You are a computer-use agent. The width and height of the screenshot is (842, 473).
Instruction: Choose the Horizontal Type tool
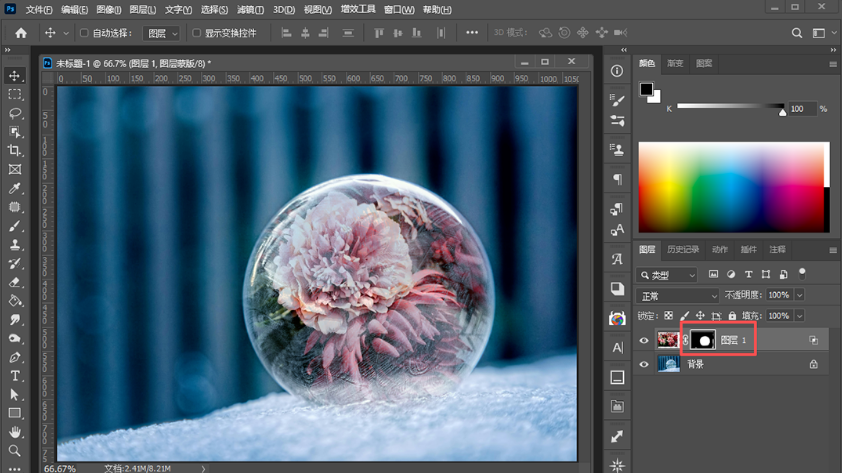coord(14,376)
